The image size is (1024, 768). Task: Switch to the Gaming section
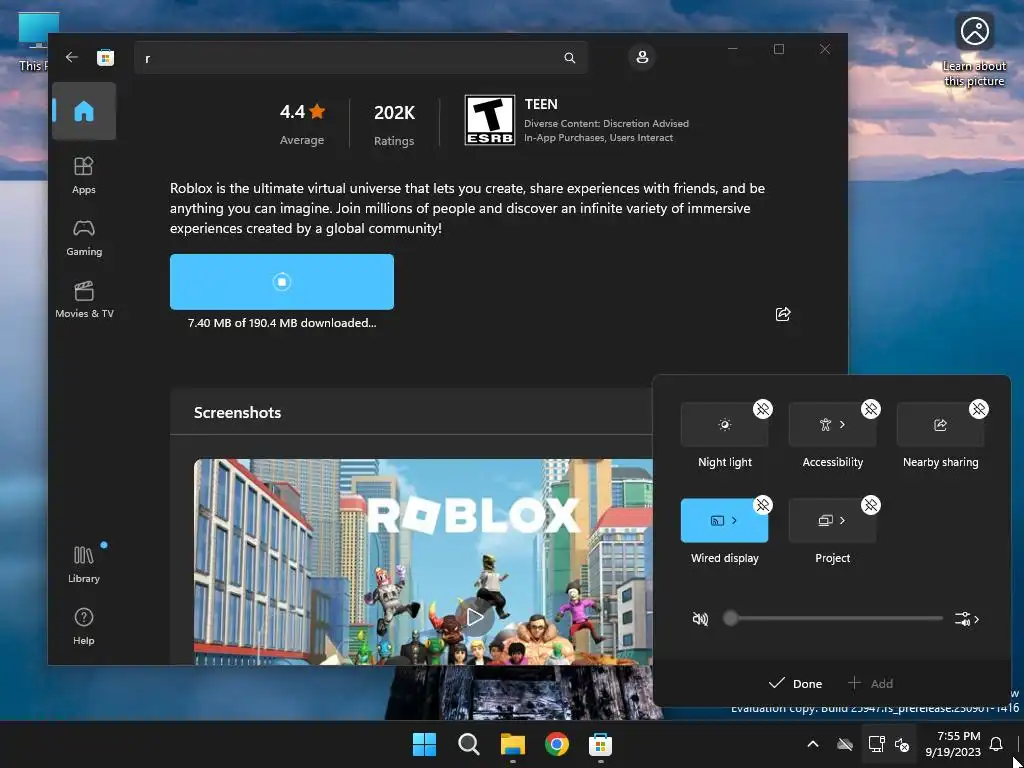(84, 238)
